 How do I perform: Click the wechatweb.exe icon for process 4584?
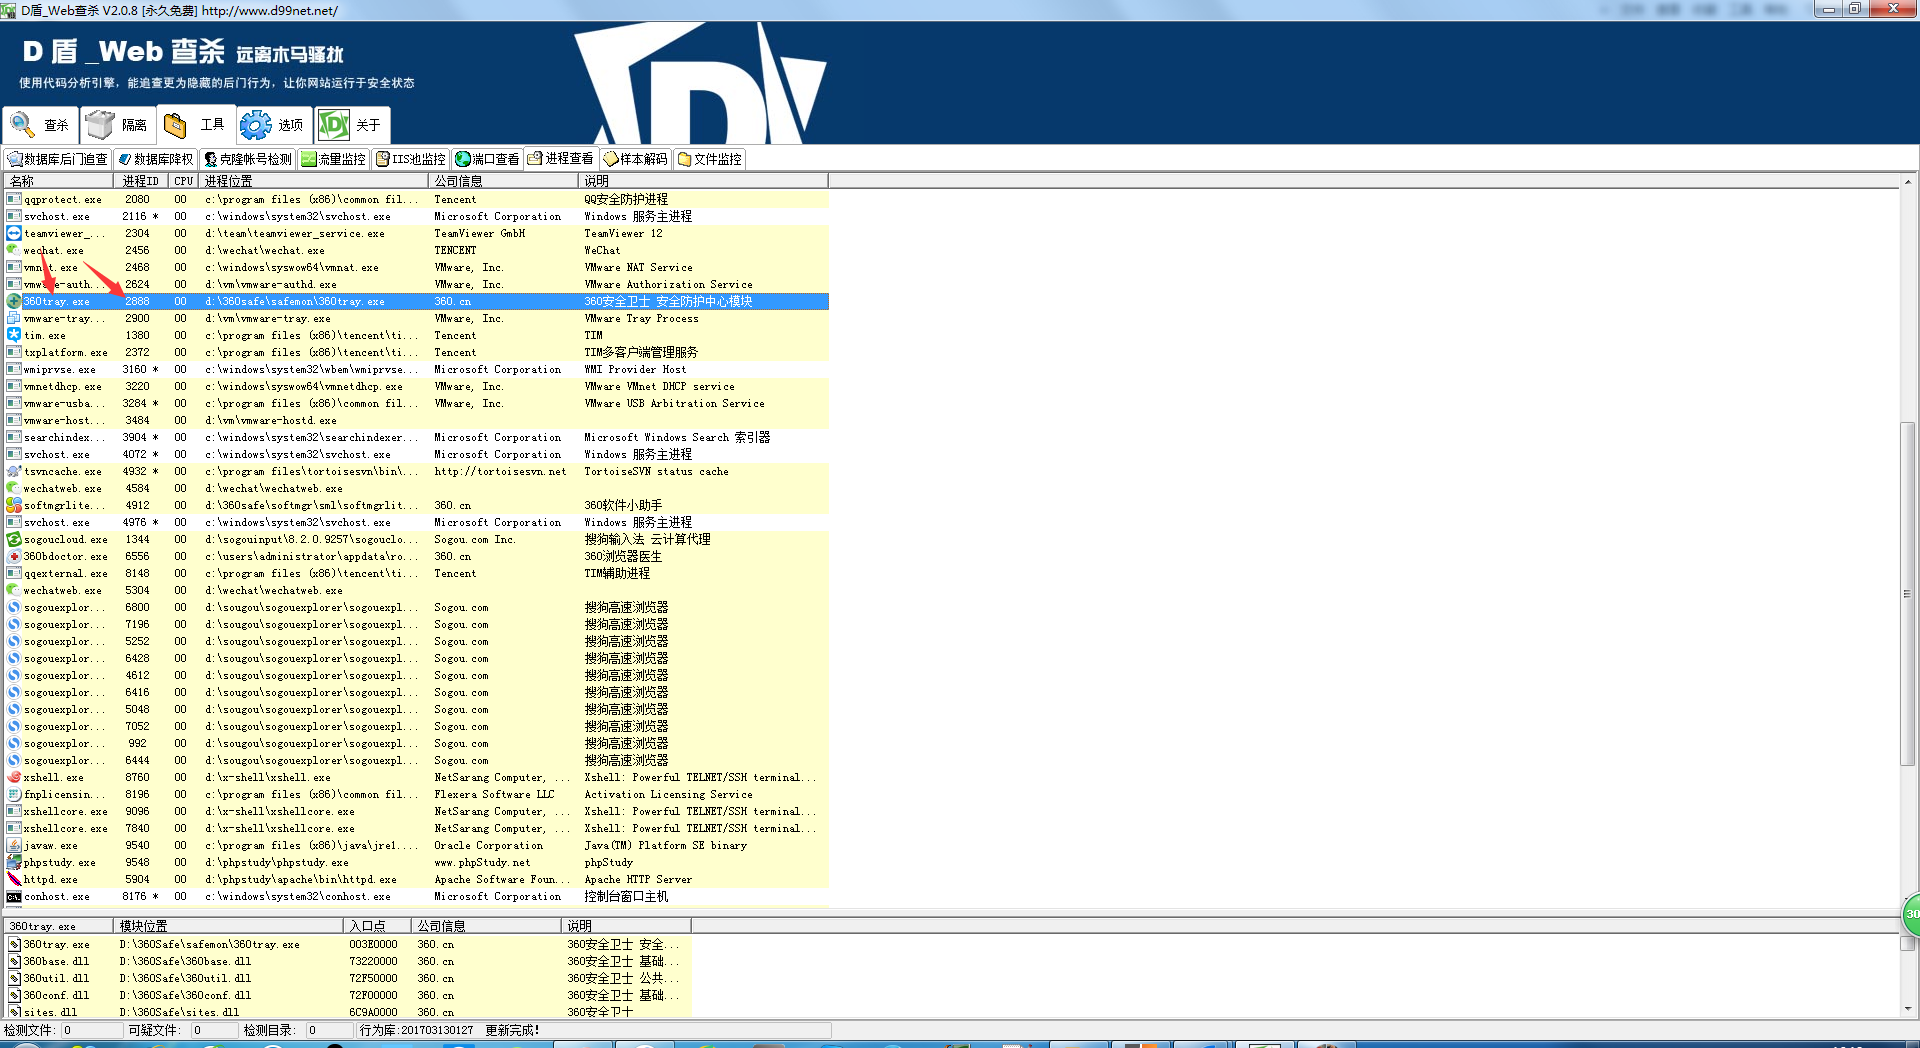(x=14, y=488)
